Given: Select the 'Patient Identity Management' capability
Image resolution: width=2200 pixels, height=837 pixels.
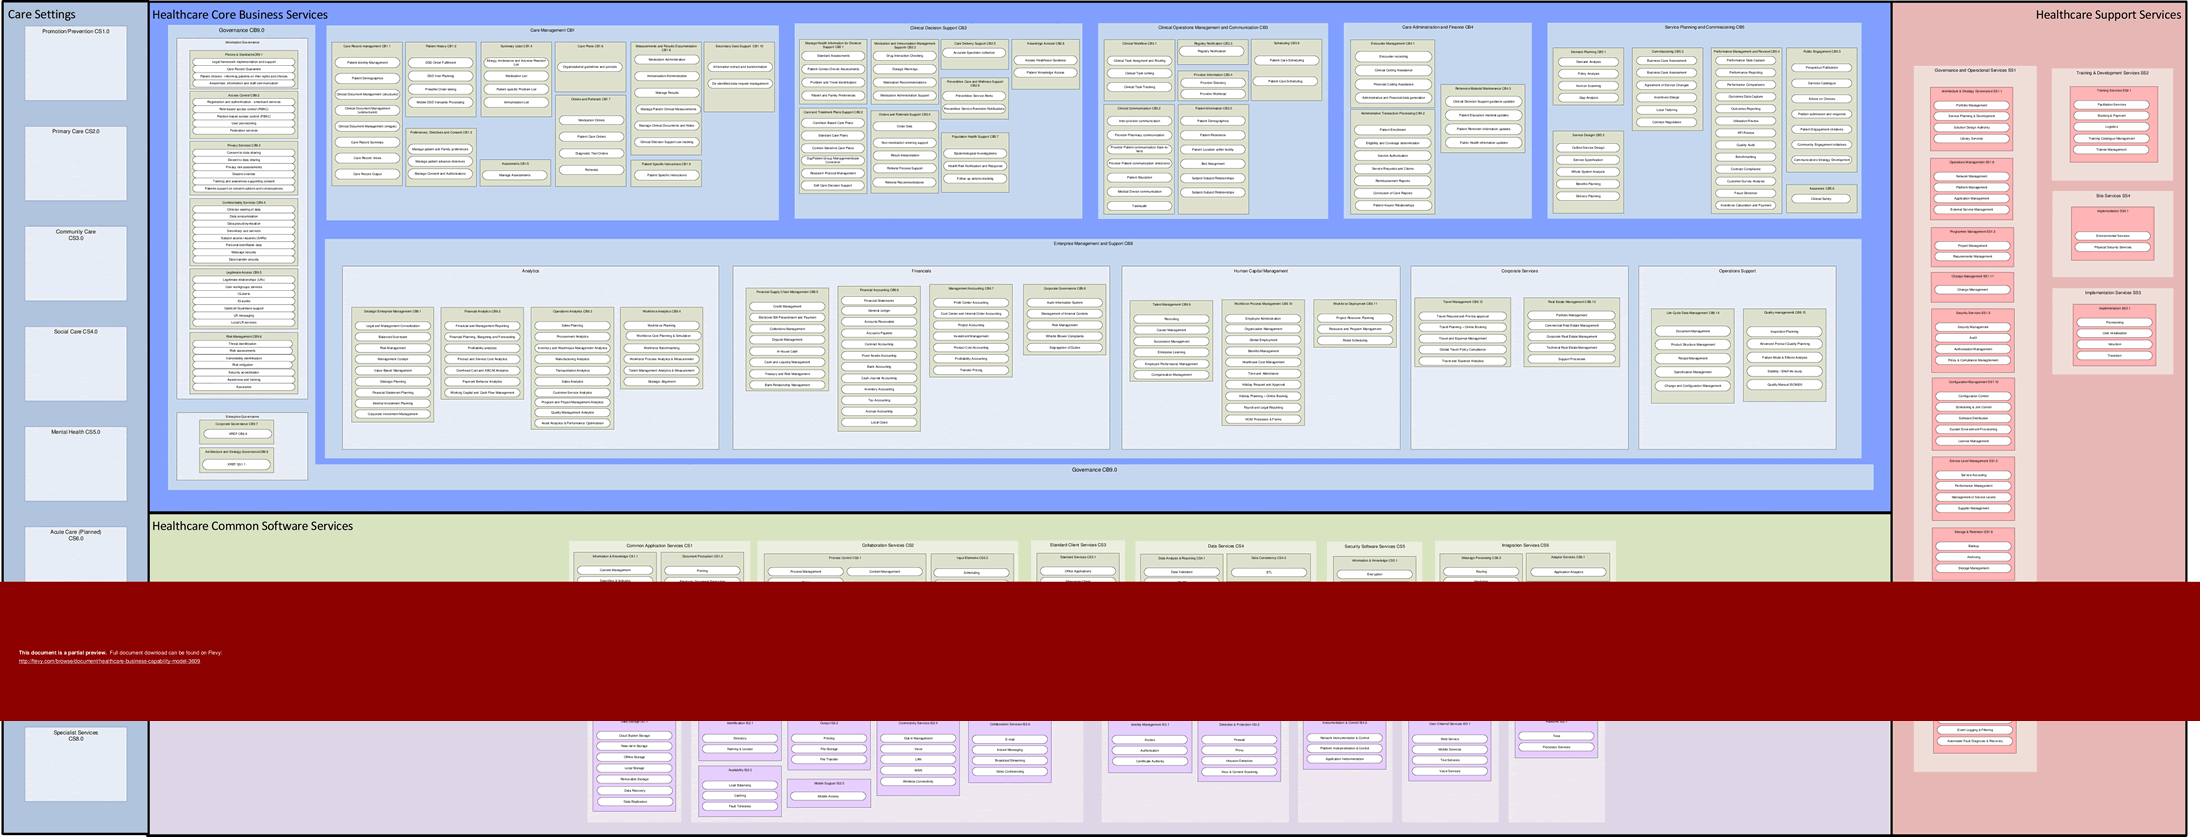Looking at the screenshot, I should (367, 63).
